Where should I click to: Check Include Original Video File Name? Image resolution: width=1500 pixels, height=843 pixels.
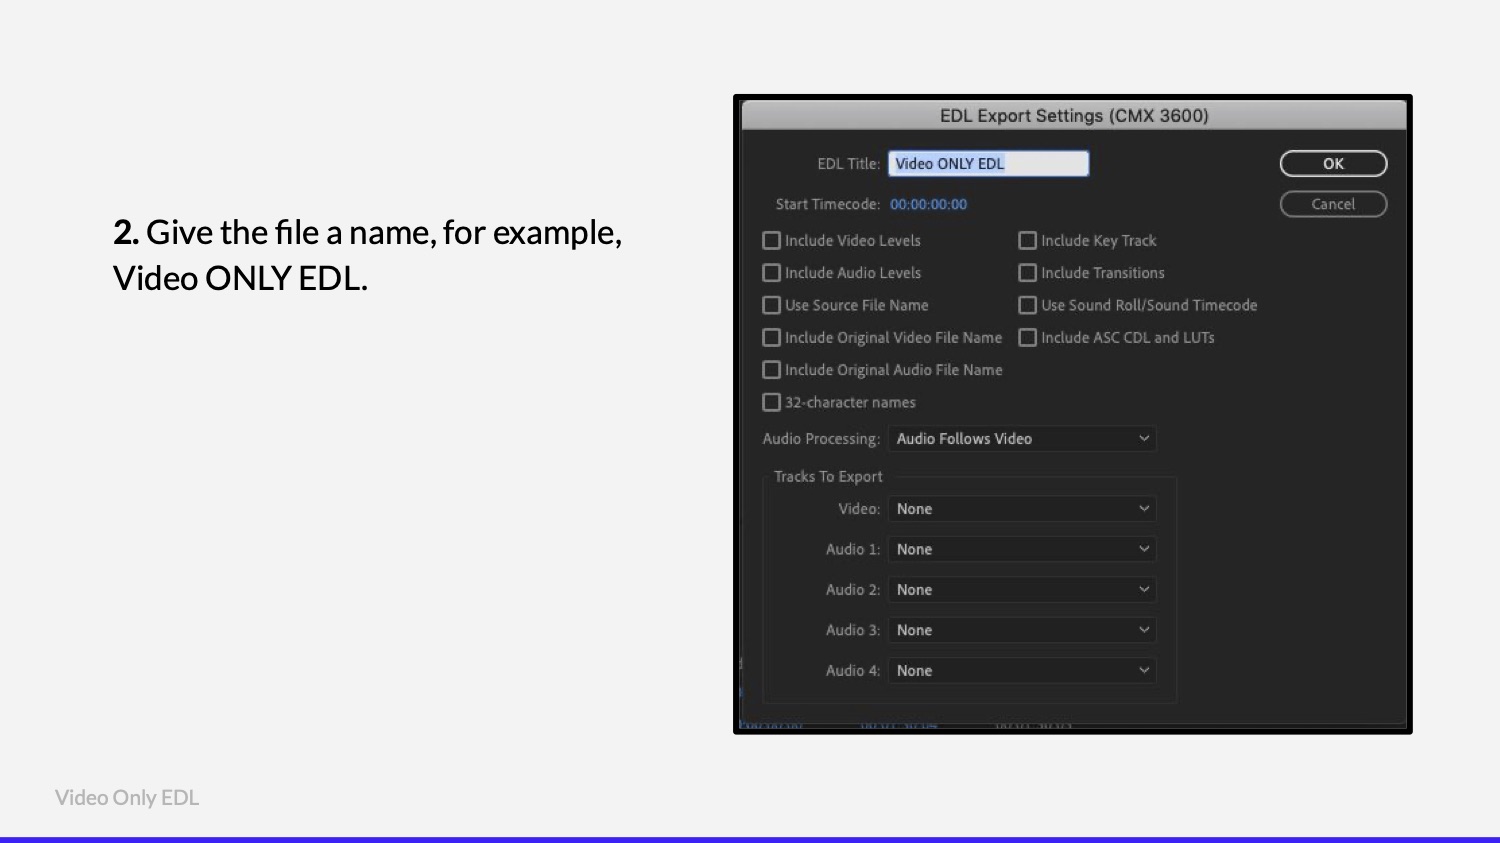771,337
